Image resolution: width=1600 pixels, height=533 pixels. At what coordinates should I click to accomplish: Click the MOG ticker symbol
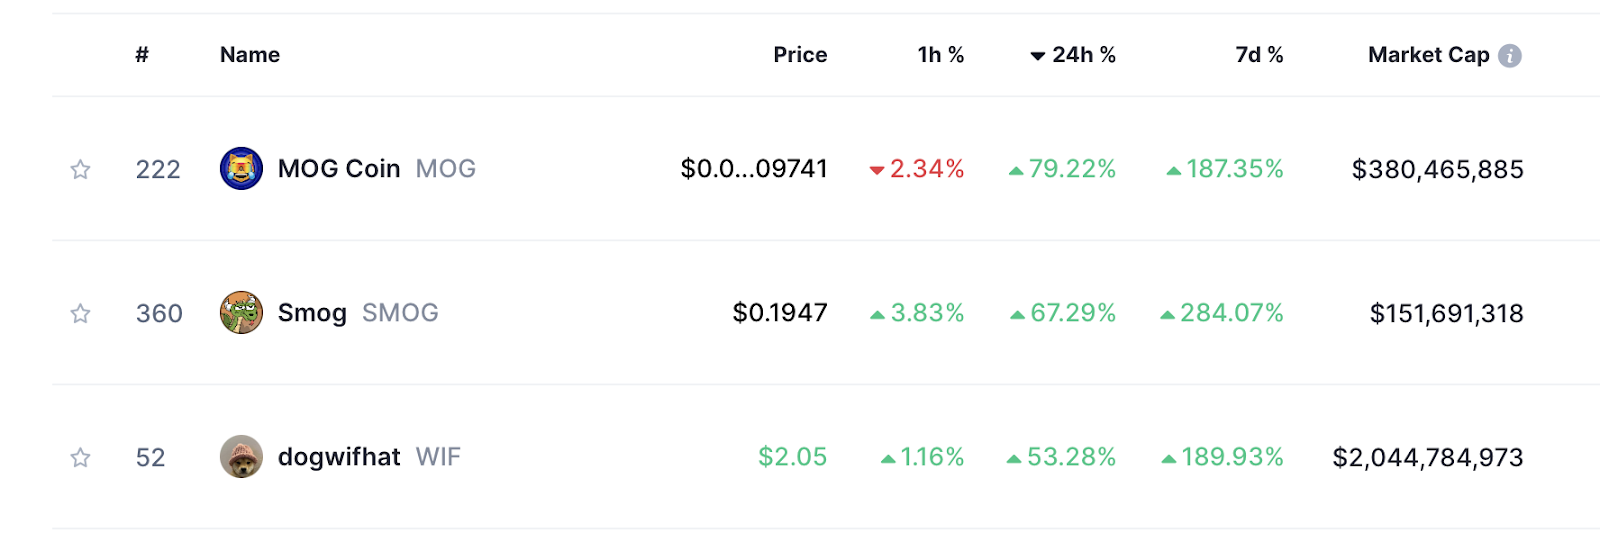pos(446,168)
